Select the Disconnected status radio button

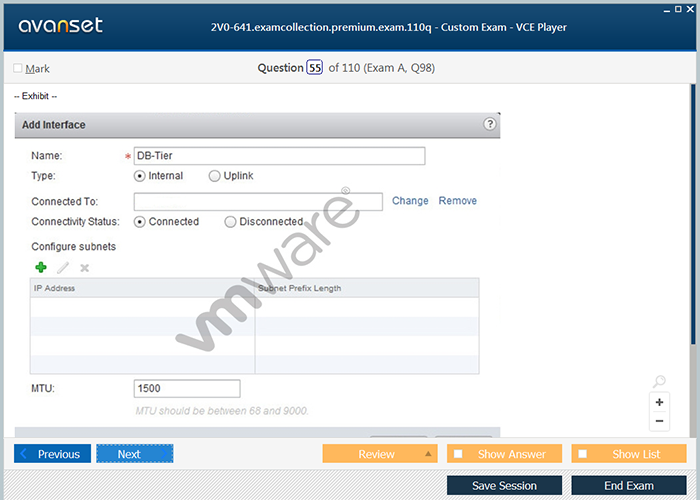coord(231,222)
